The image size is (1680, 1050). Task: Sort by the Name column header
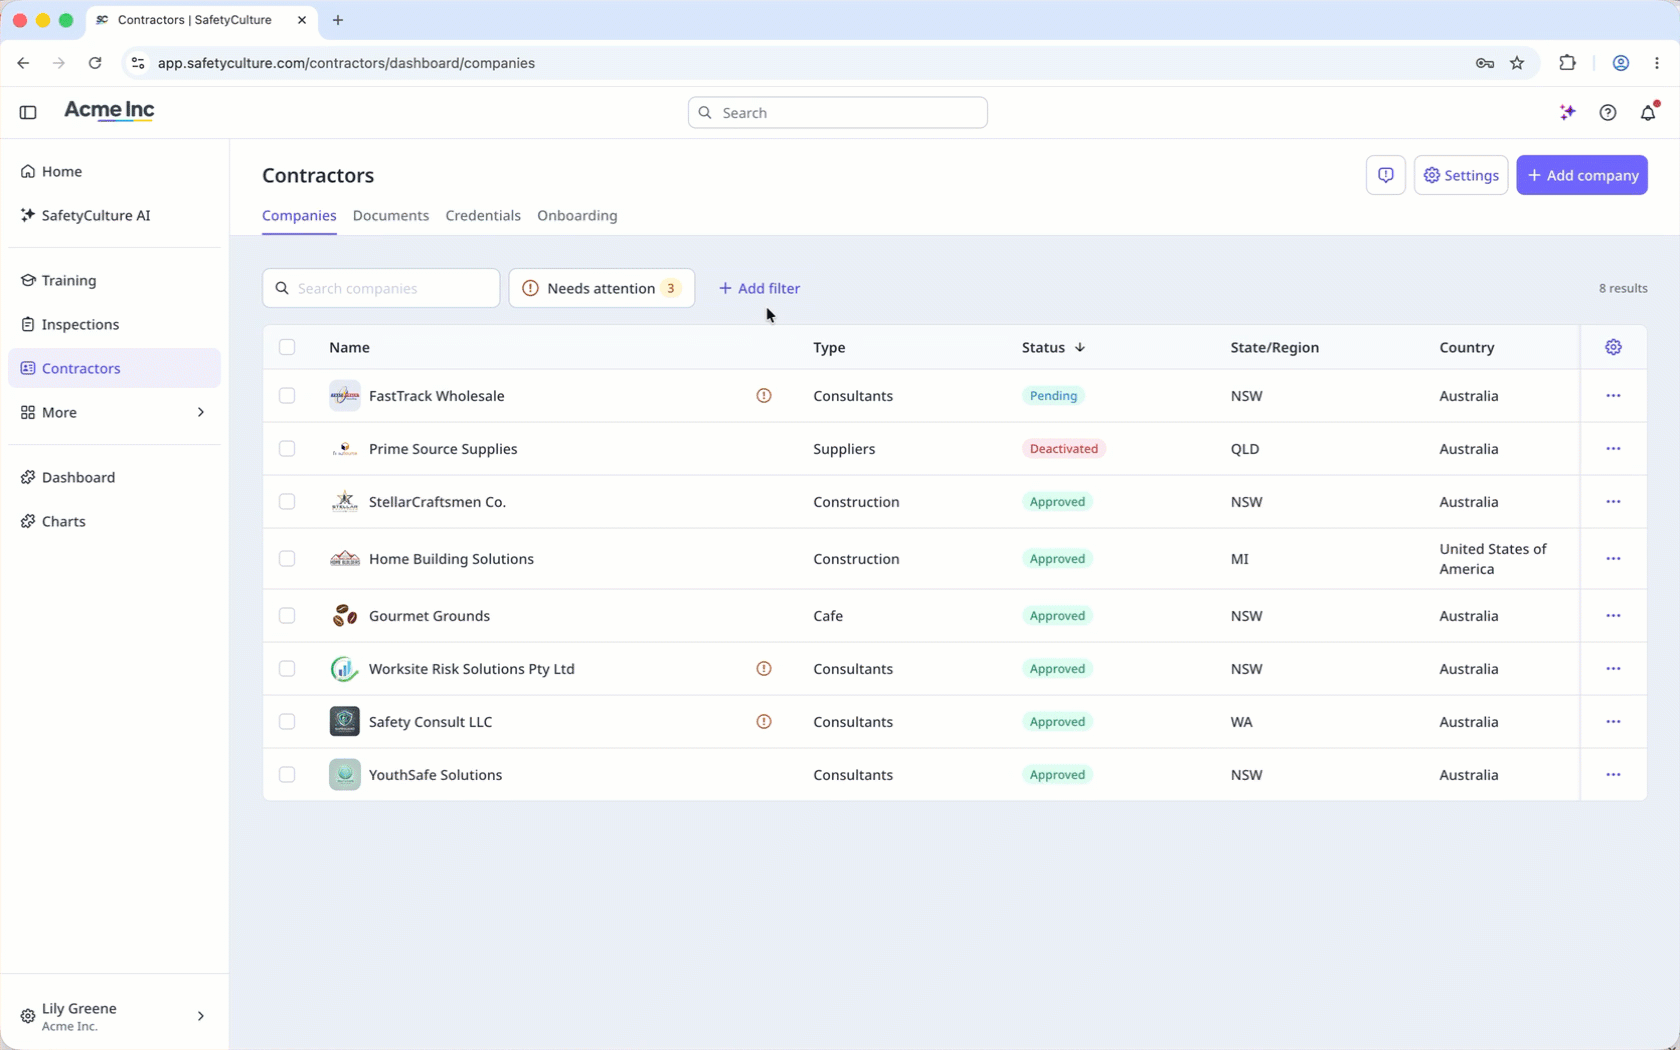tap(349, 348)
